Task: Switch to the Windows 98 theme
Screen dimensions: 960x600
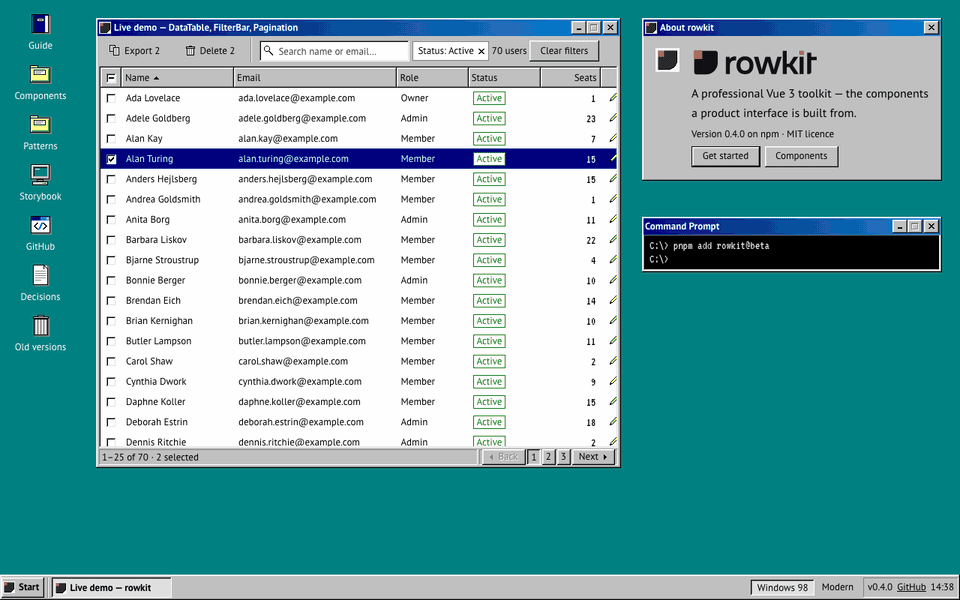Action: click(782, 588)
